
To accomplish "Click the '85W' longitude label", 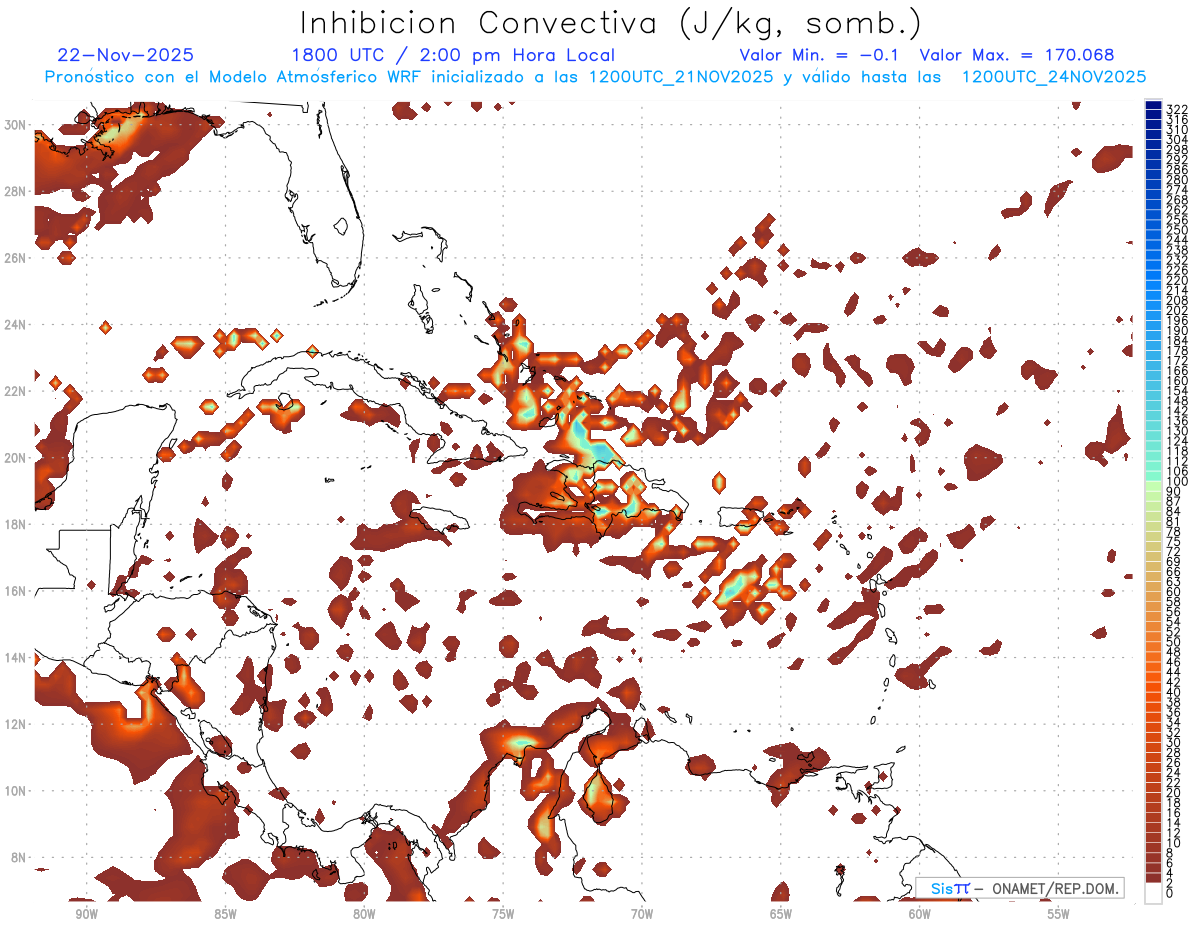I will 225,913.
